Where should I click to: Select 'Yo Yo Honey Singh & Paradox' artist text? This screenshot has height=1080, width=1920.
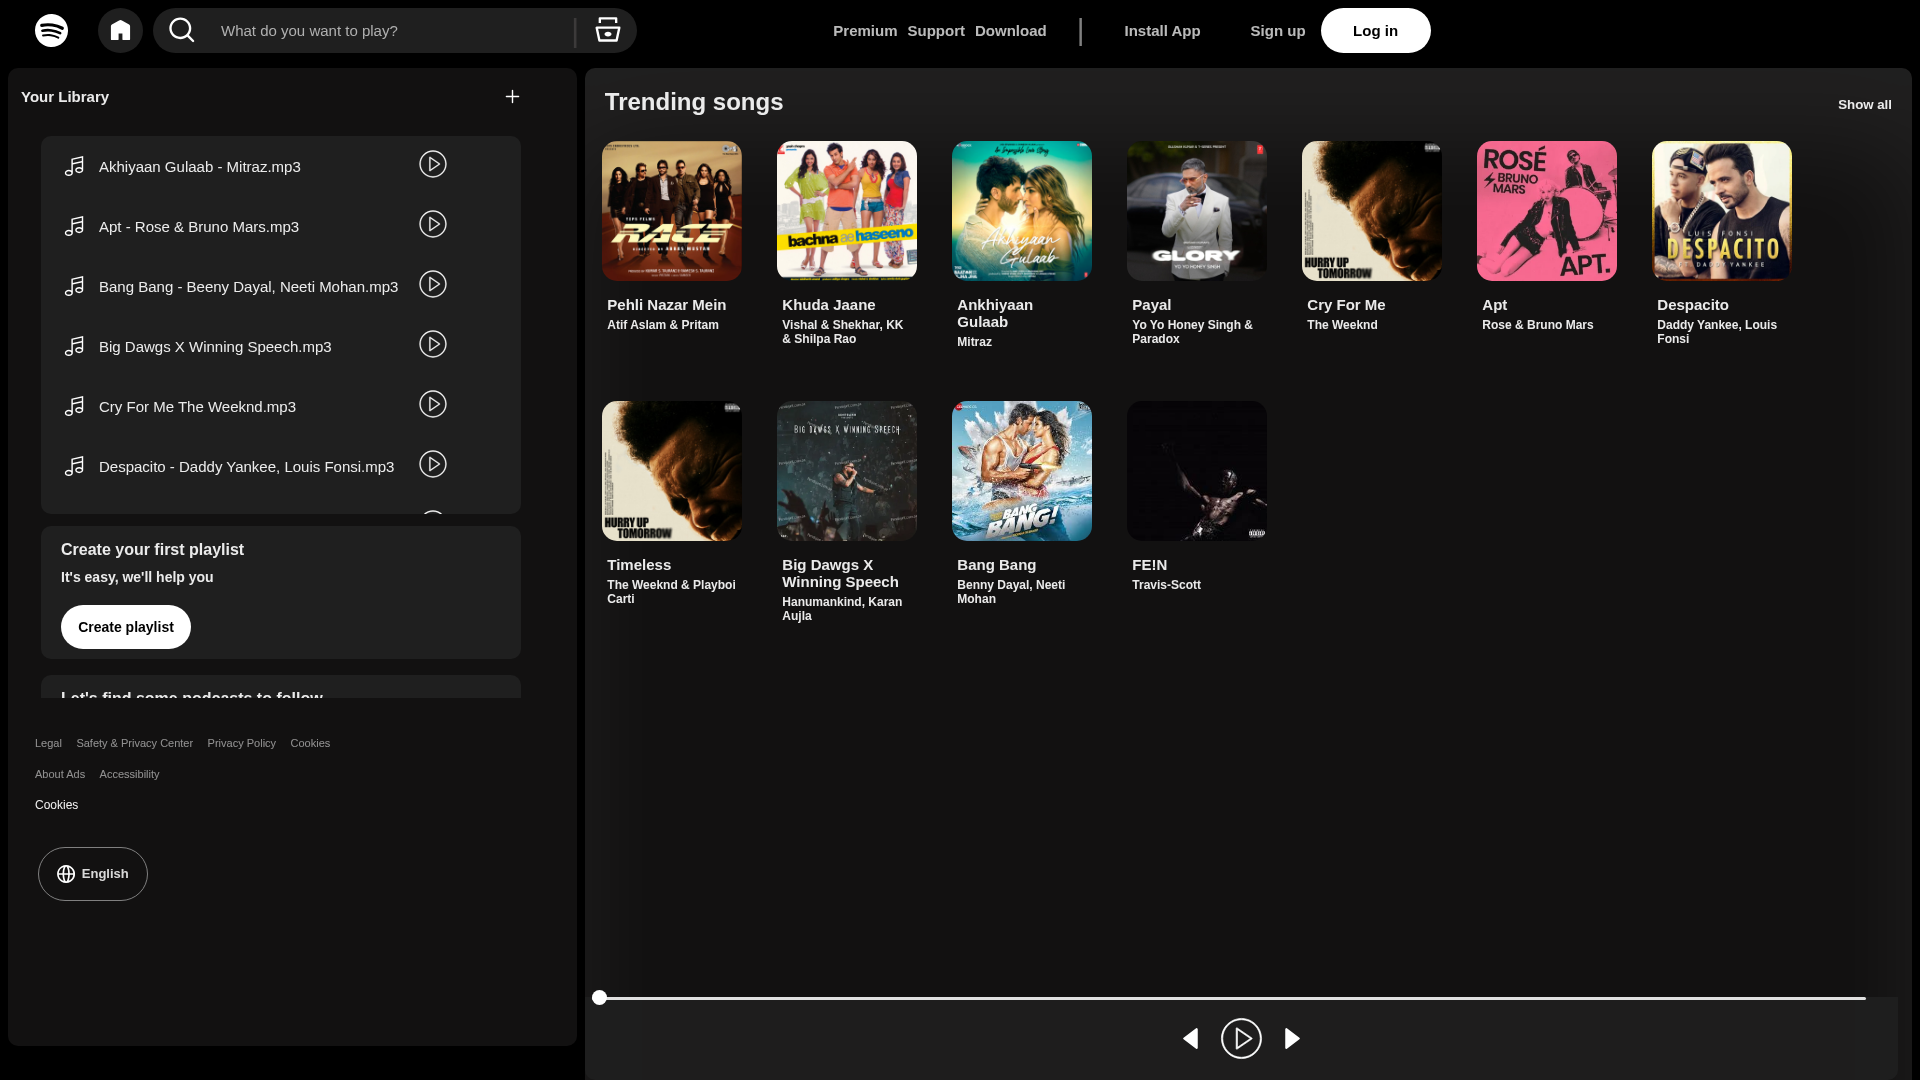click(x=1192, y=332)
